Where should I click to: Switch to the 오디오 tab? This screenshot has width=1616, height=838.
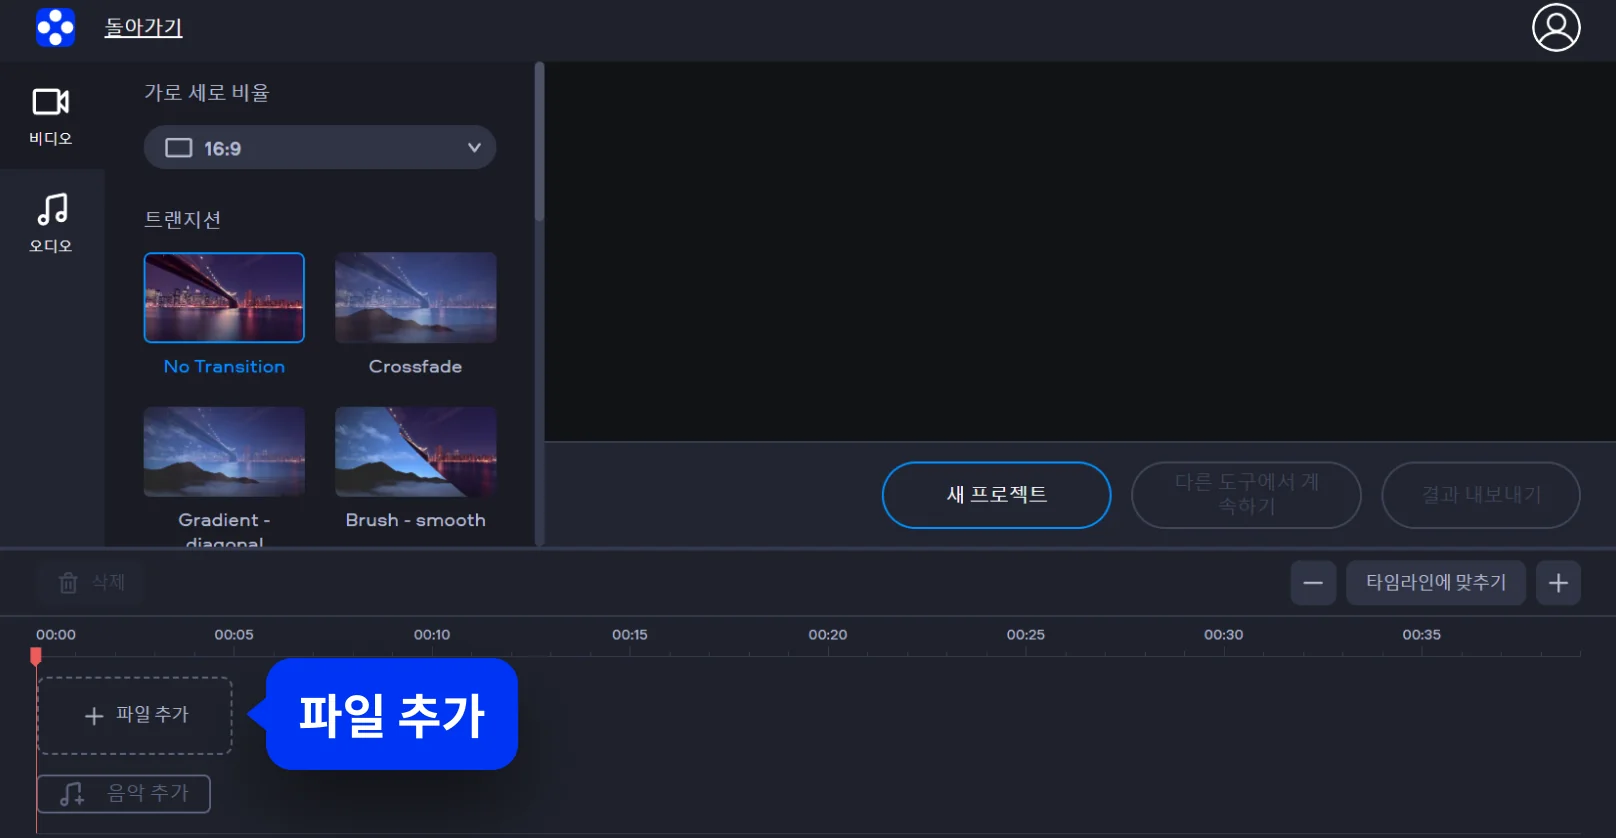click(51, 223)
